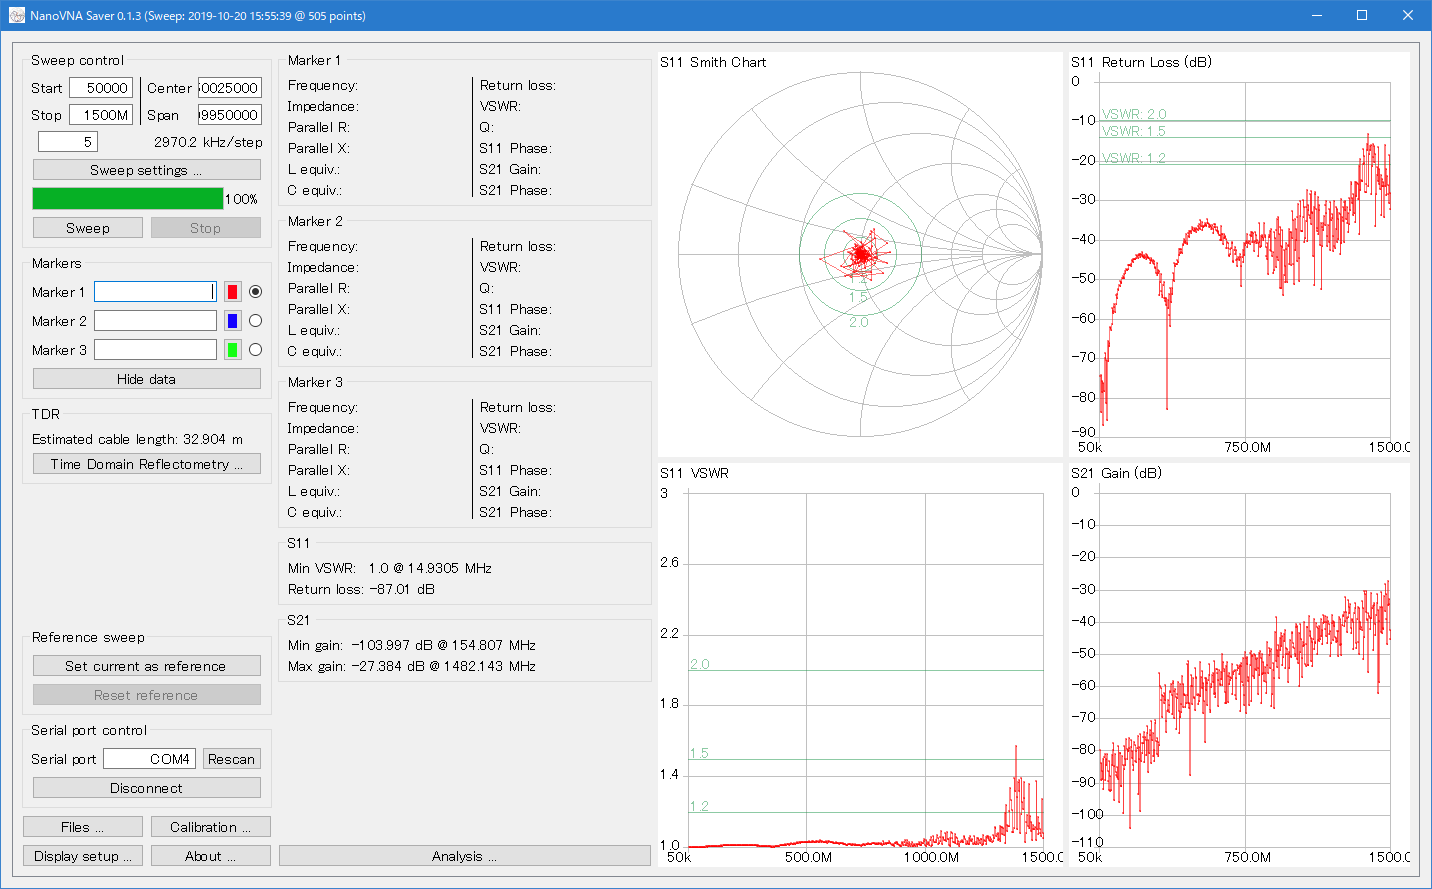Focus the Marker 3 frequency input
The width and height of the screenshot is (1432, 889).
click(x=155, y=350)
